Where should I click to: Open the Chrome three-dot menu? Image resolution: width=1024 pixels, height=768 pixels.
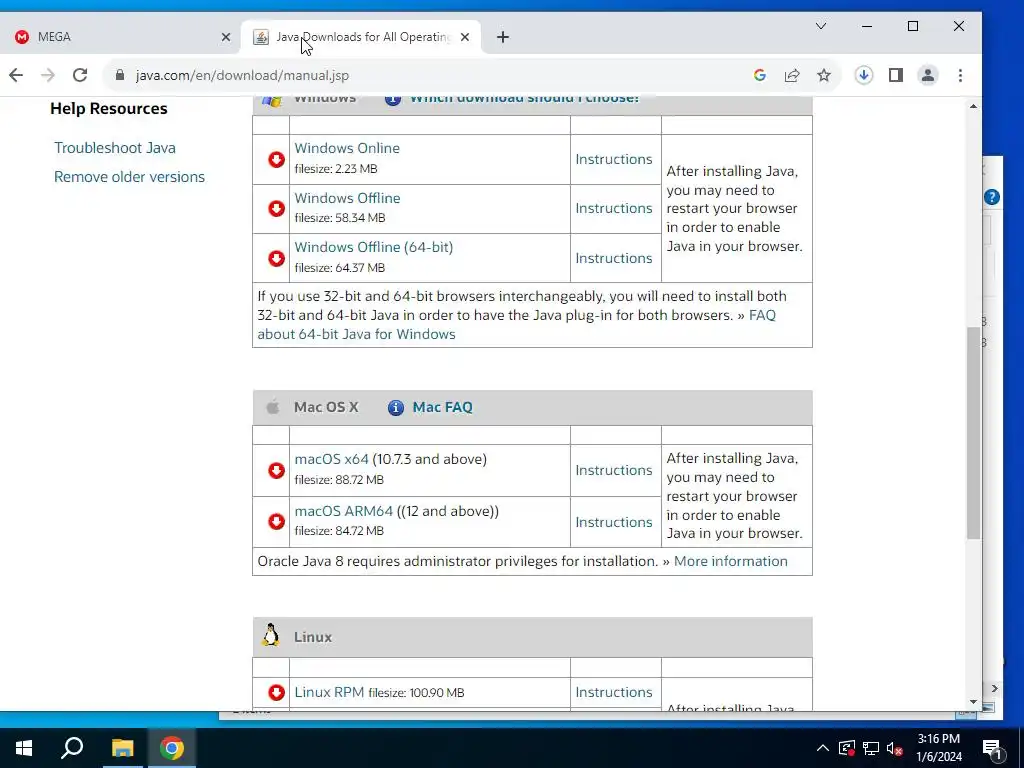pos(960,75)
